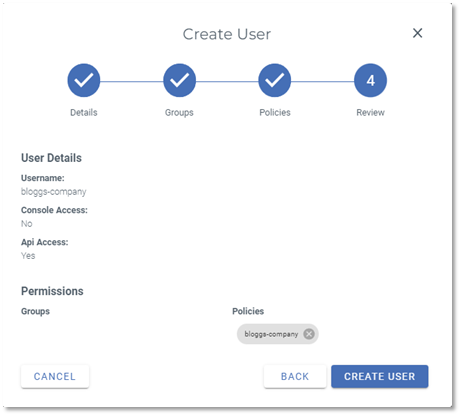This screenshot has height=416, width=461.
Task: Select the Policies step checkmark circle
Action: [275, 80]
